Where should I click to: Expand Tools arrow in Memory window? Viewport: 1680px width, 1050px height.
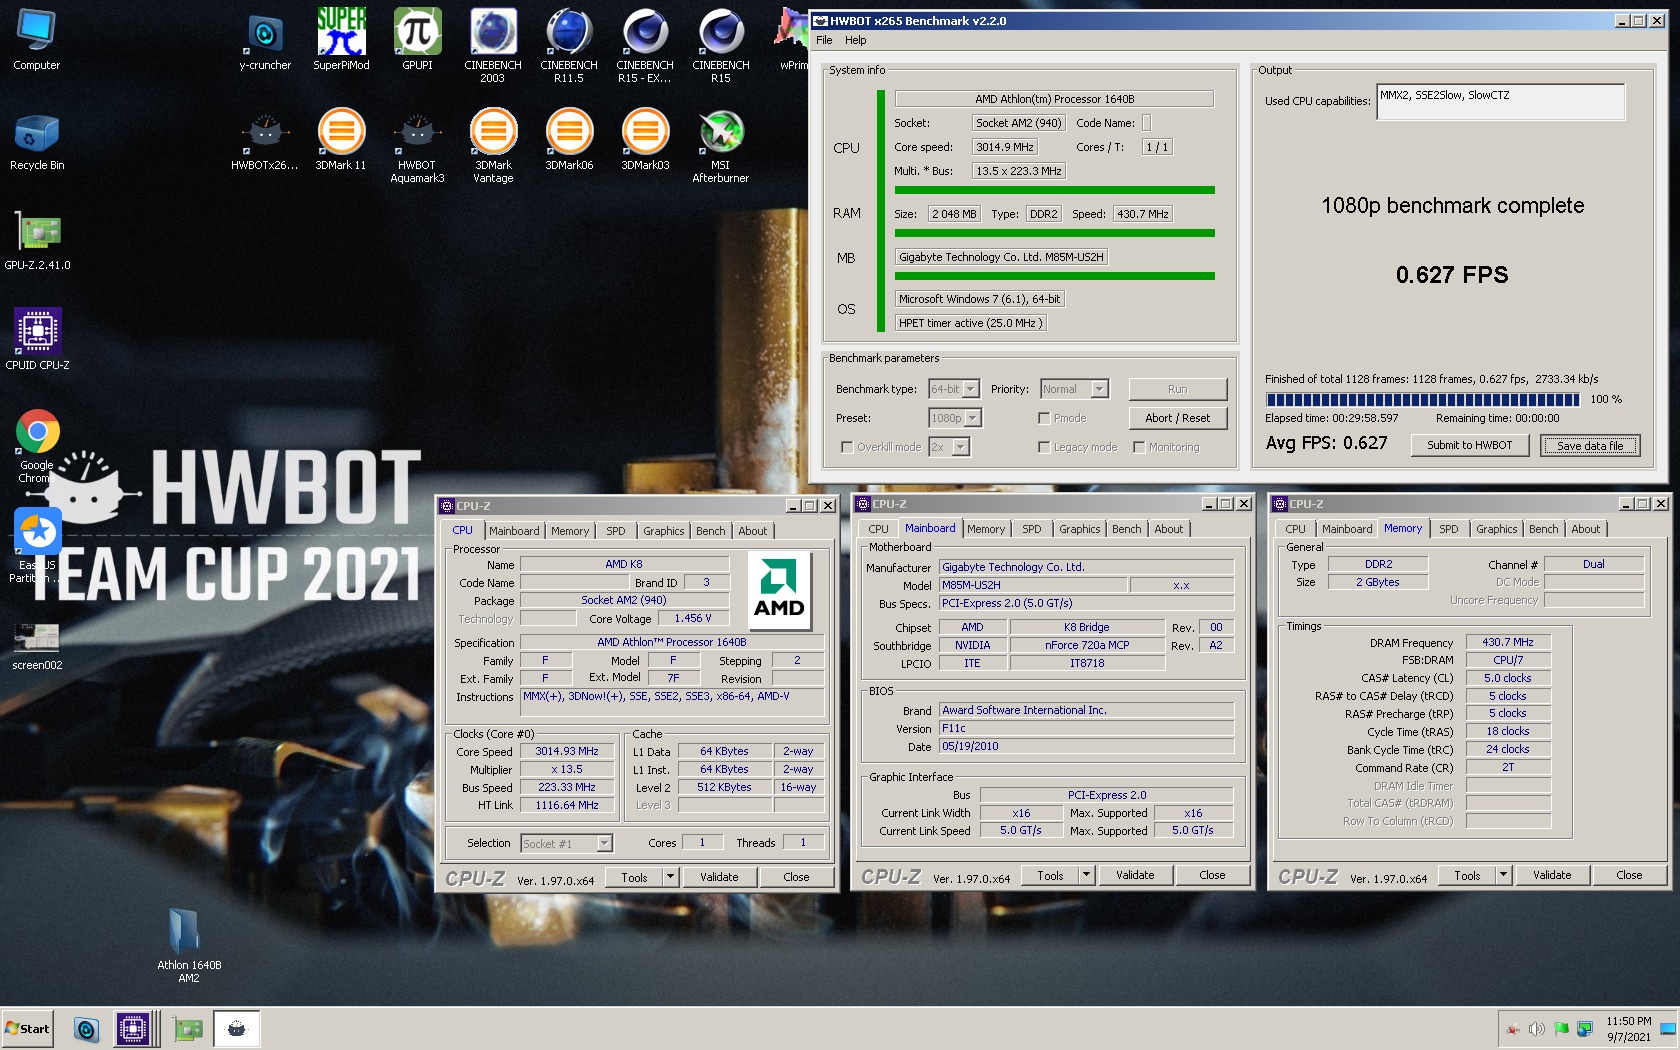click(1503, 875)
